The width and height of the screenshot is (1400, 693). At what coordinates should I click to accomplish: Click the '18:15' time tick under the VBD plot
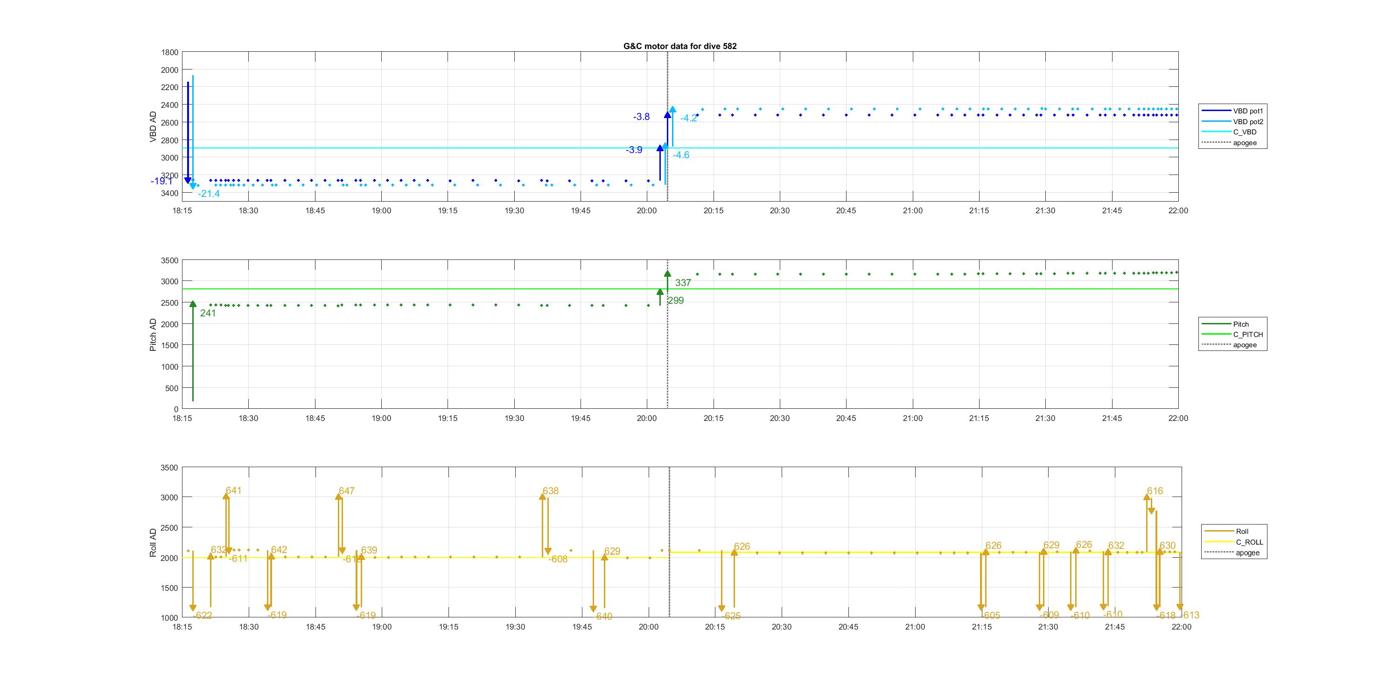point(182,210)
